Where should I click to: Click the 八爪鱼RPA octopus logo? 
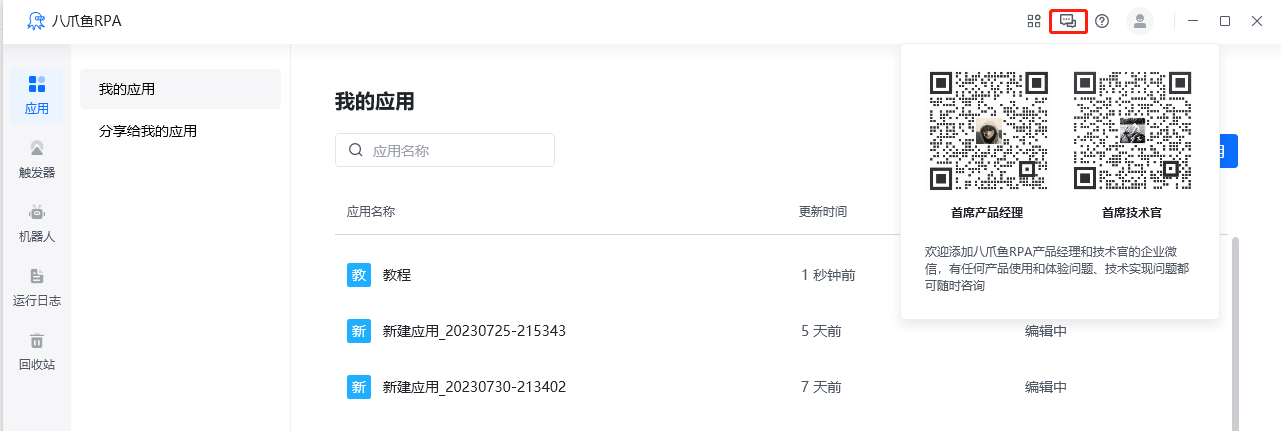tap(36, 21)
